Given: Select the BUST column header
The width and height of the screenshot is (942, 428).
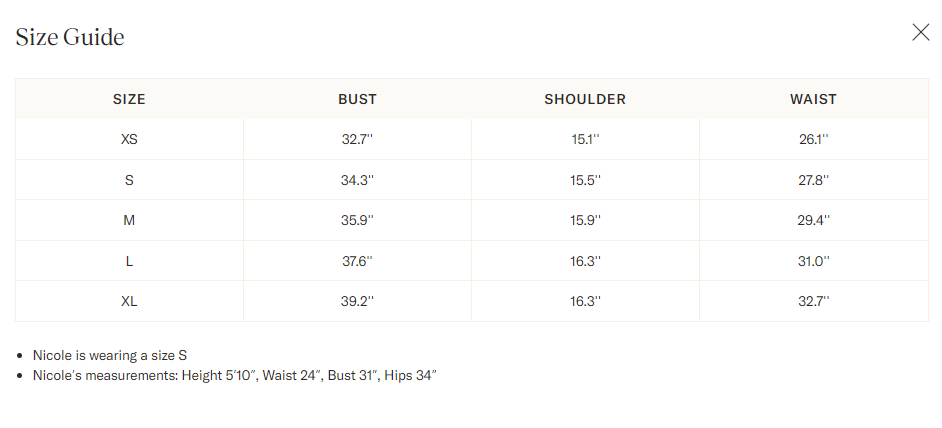Looking at the screenshot, I should pos(357,99).
